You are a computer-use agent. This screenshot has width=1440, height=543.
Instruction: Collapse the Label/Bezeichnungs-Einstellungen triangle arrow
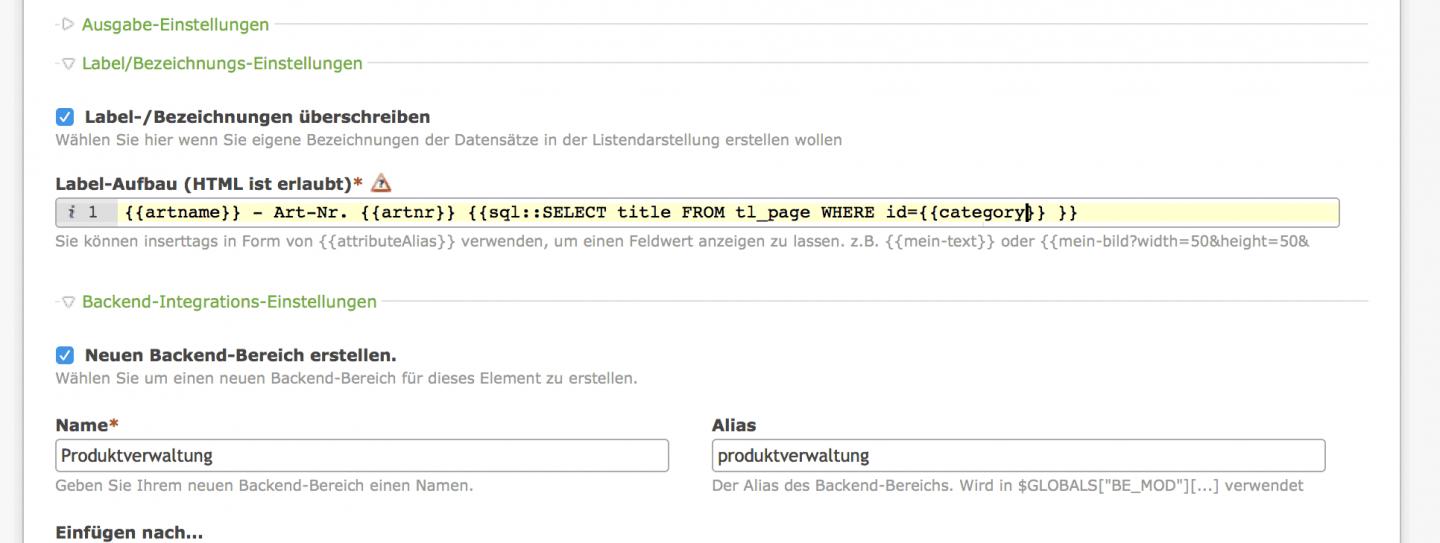[x=68, y=63]
